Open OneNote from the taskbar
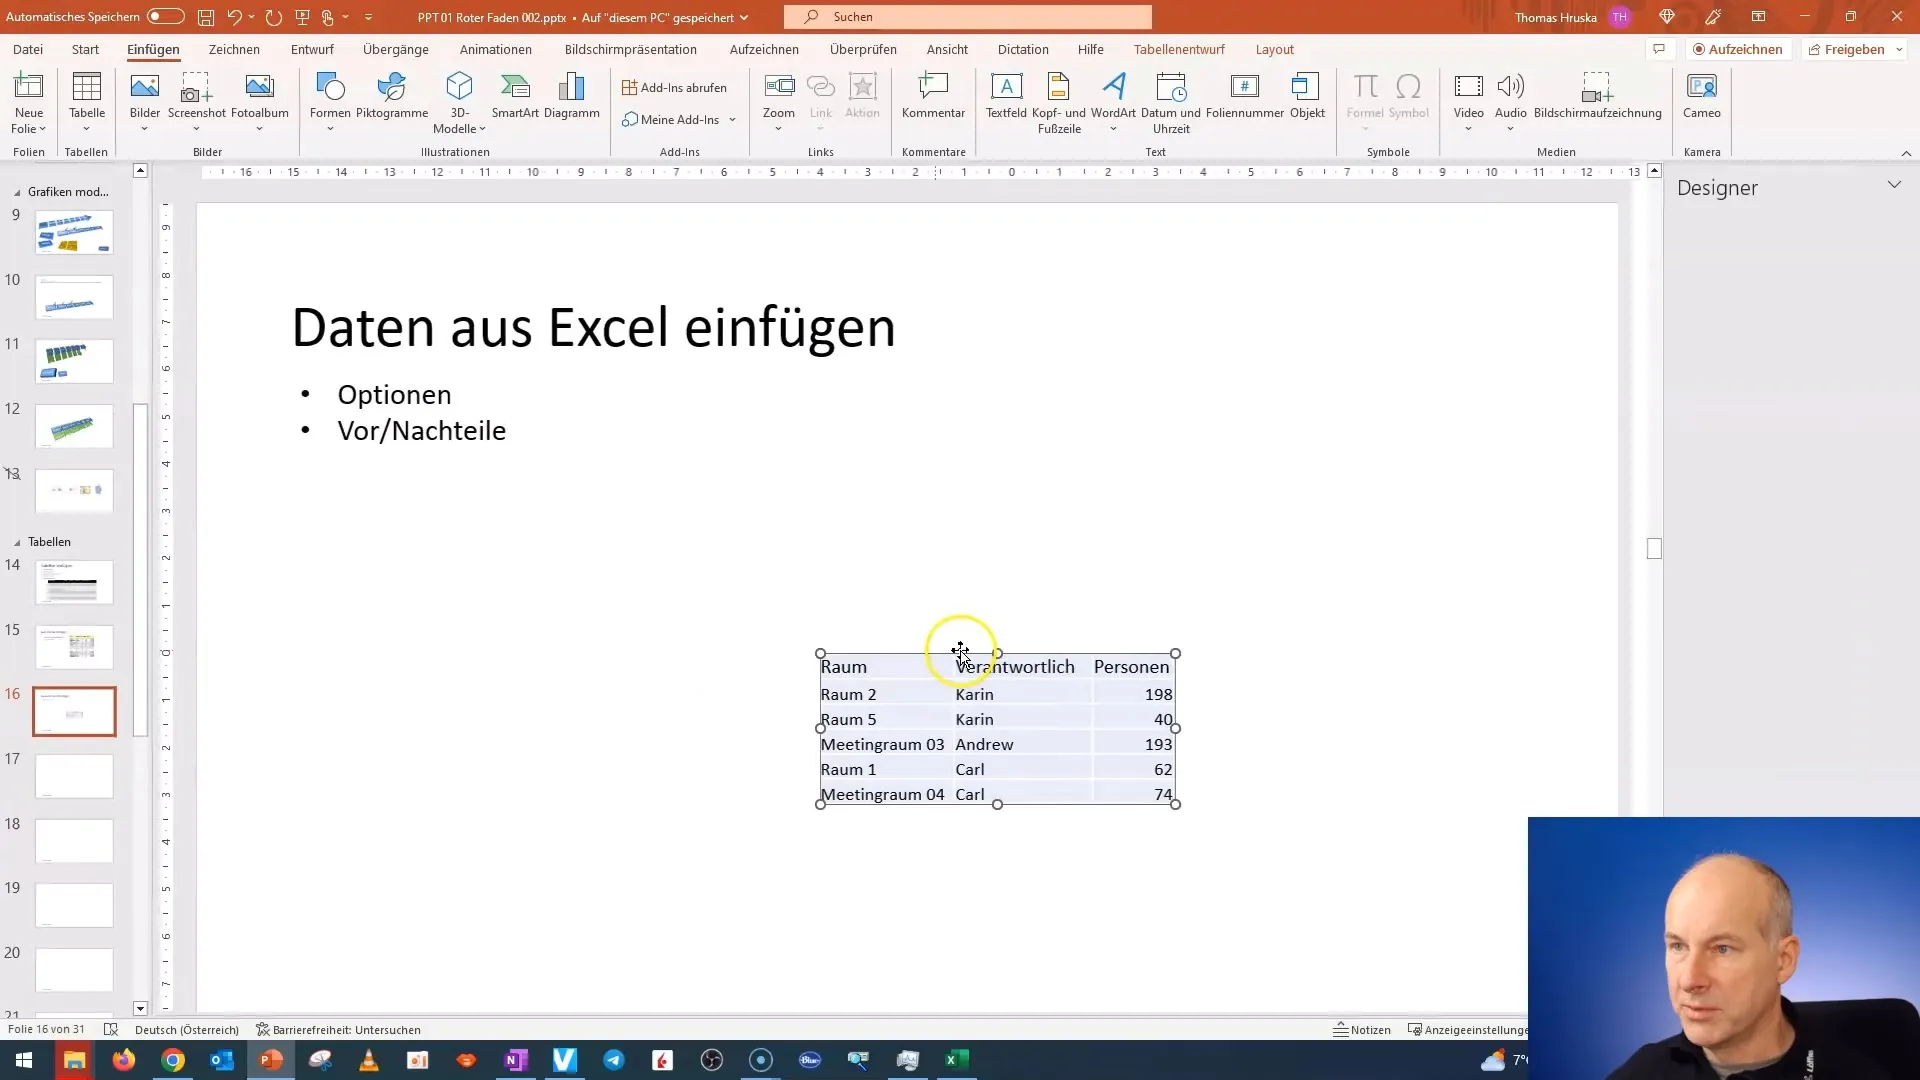Screen dimensions: 1920x1080 coord(516,1060)
